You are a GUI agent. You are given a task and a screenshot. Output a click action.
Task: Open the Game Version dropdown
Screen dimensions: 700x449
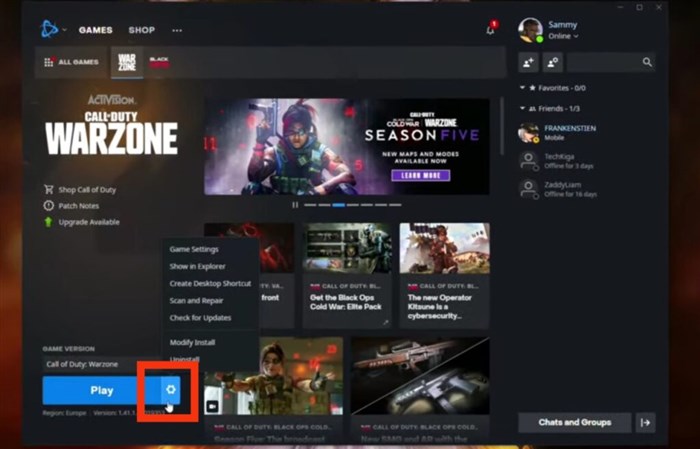pos(95,364)
